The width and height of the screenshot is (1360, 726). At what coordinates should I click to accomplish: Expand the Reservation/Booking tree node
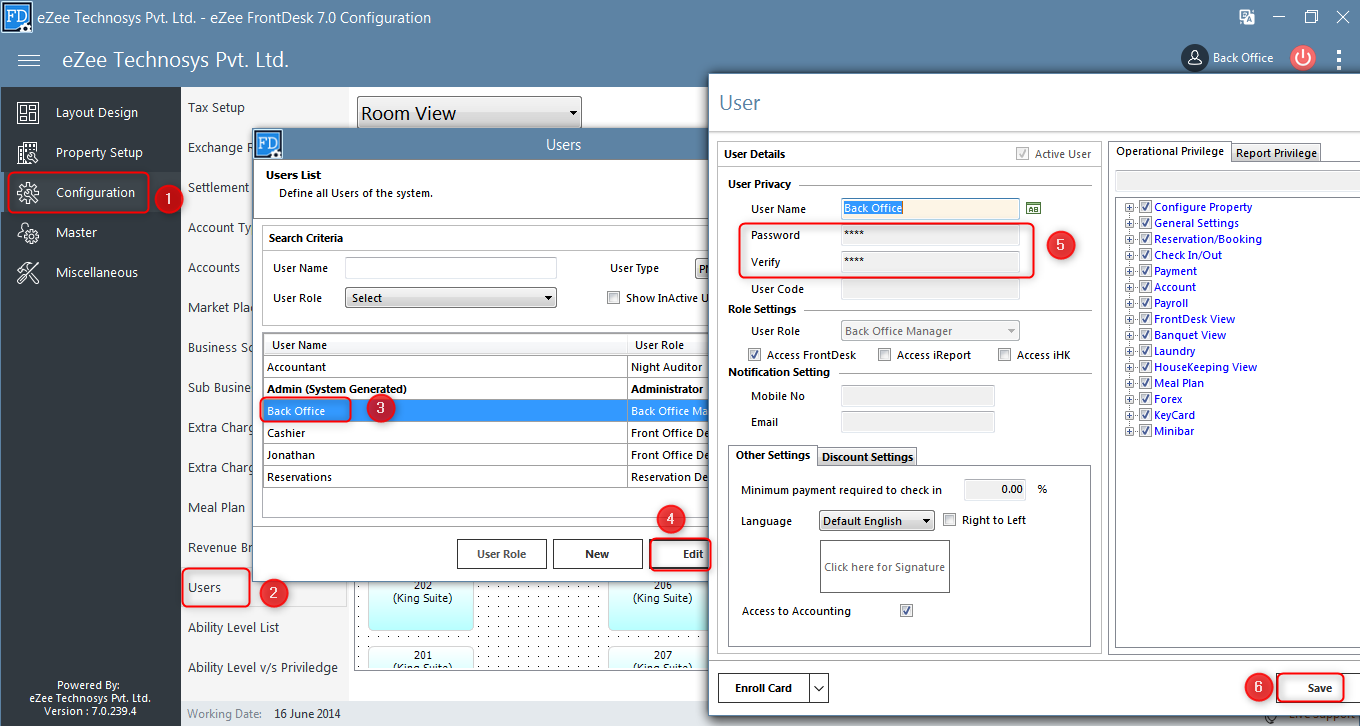[x=1131, y=239]
